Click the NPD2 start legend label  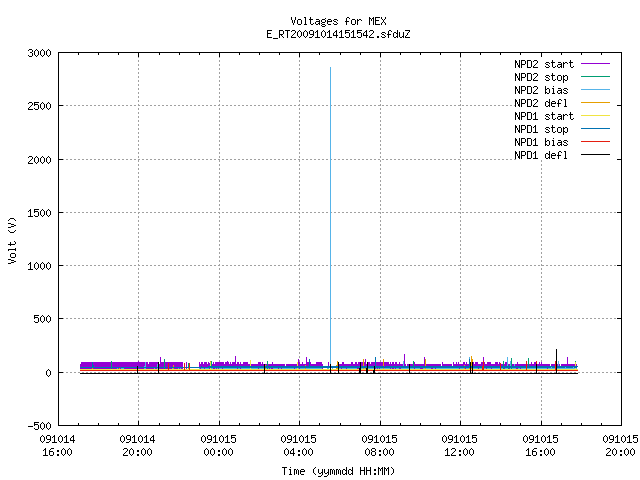(x=544, y=64)
